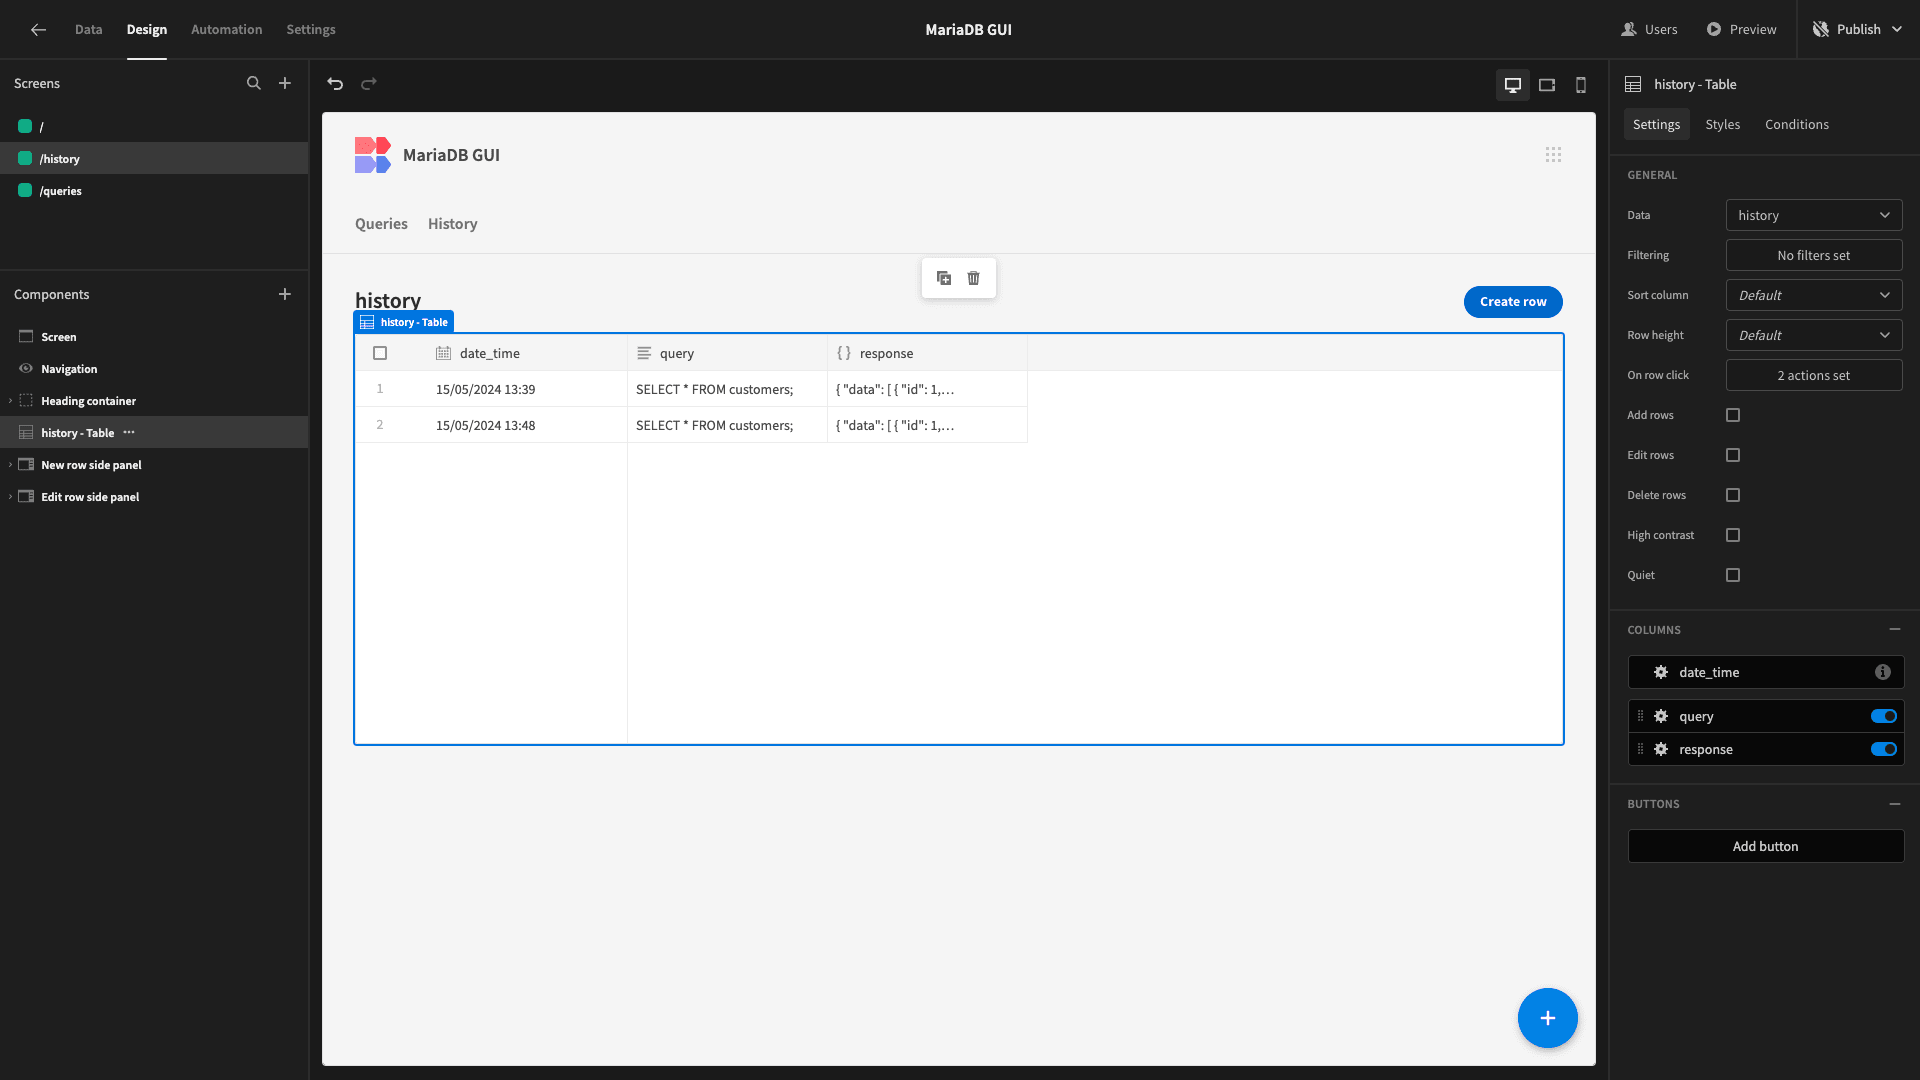Click the back arrow icon

tap(38, 30)
